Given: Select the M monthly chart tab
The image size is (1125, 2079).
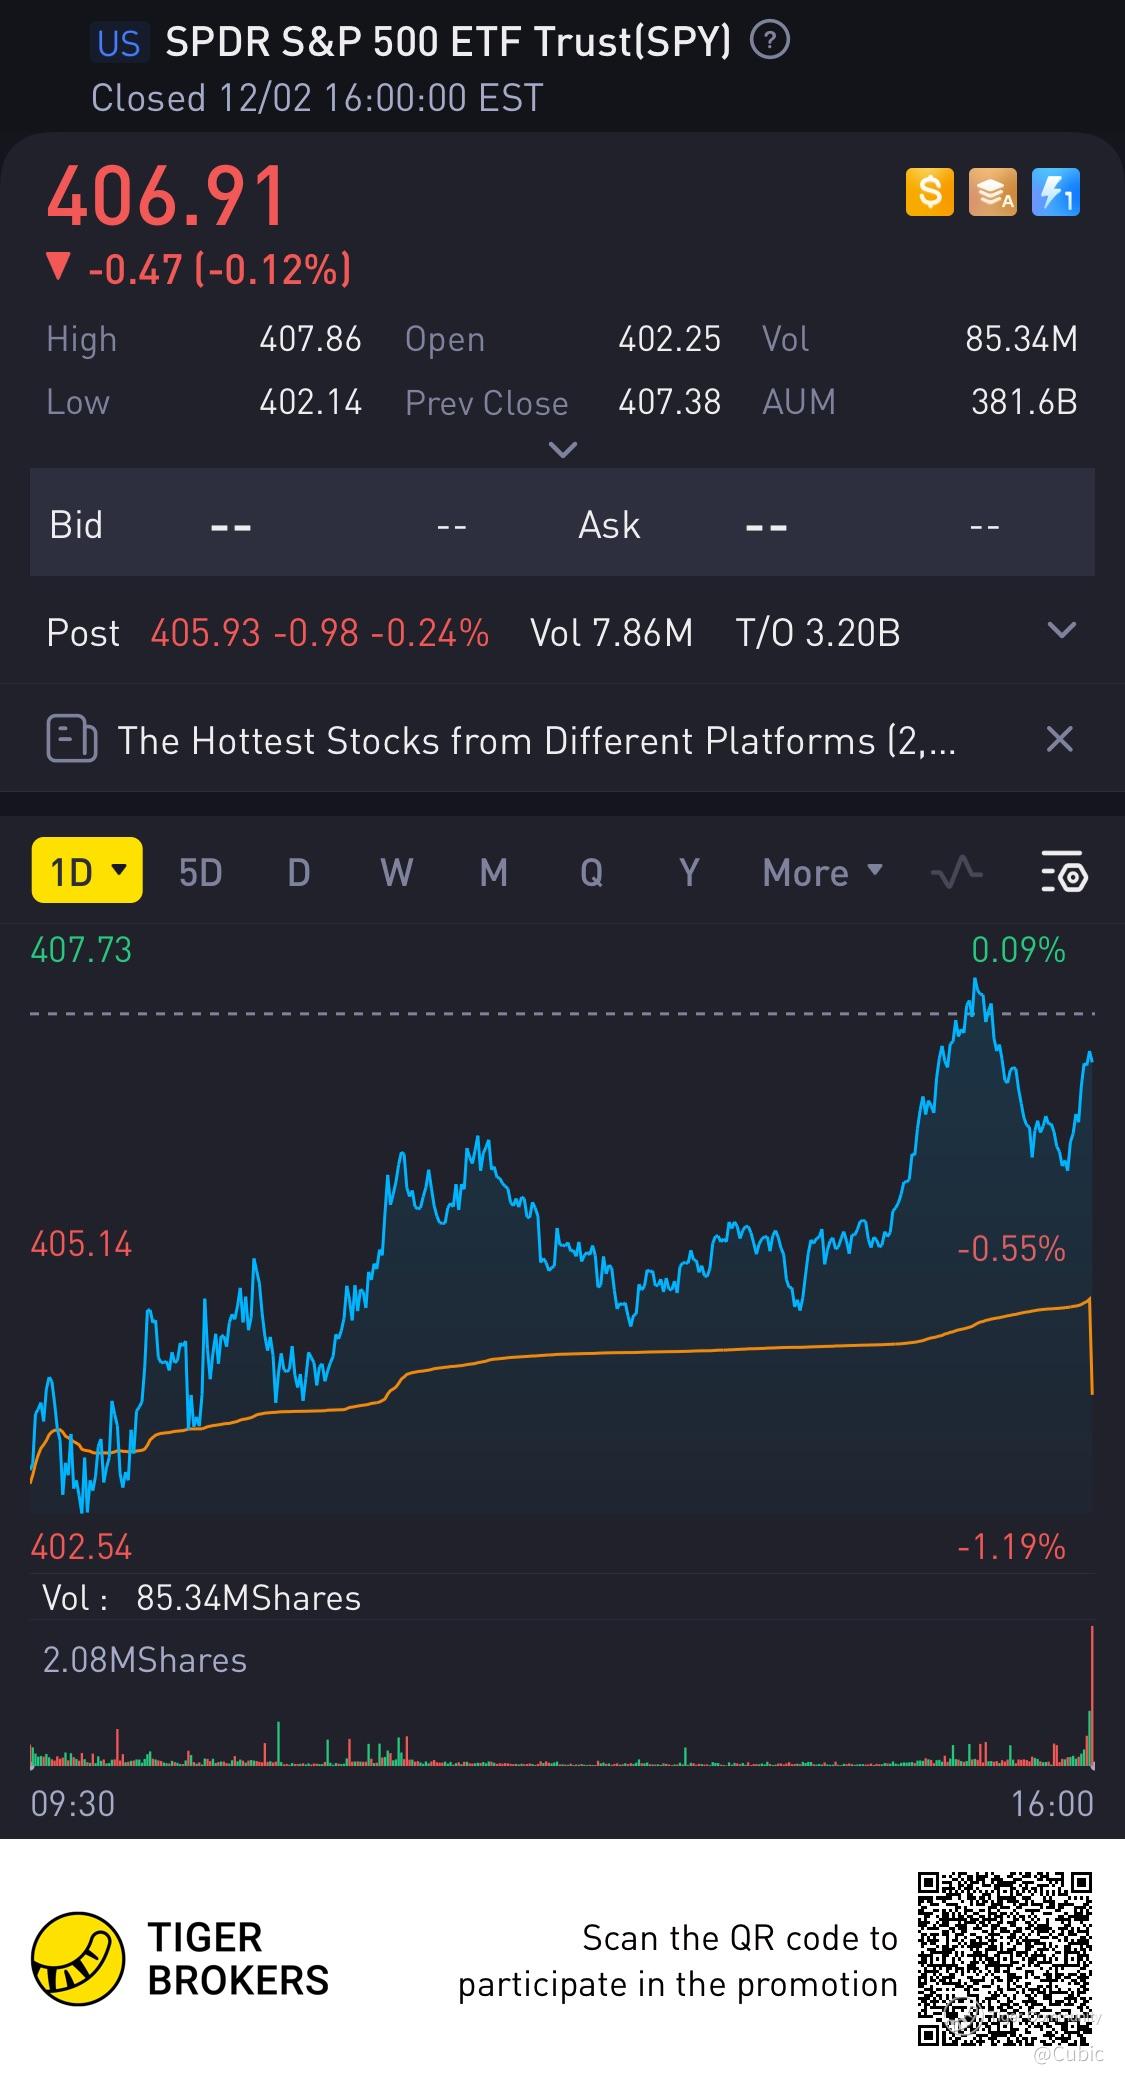Looking at the screenshot, I should (x=493, y=873).
